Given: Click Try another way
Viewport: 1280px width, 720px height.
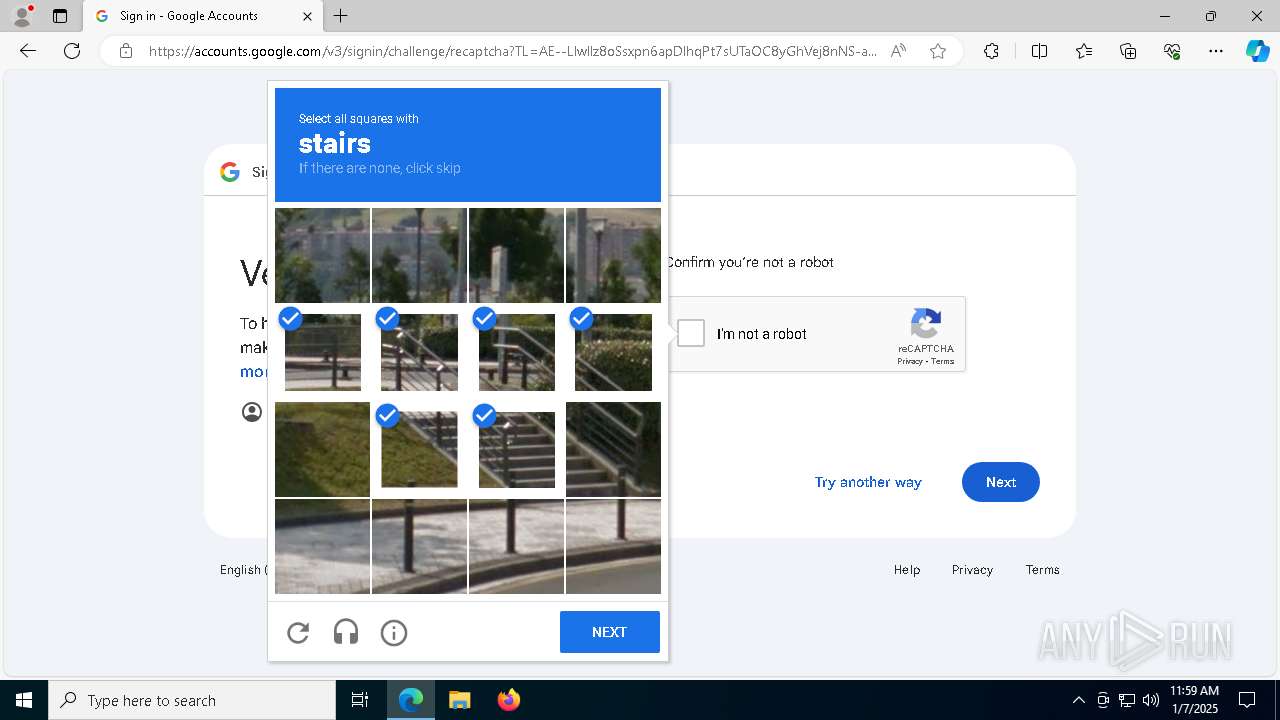Looking at the screenshot, I should pos(868,482).
